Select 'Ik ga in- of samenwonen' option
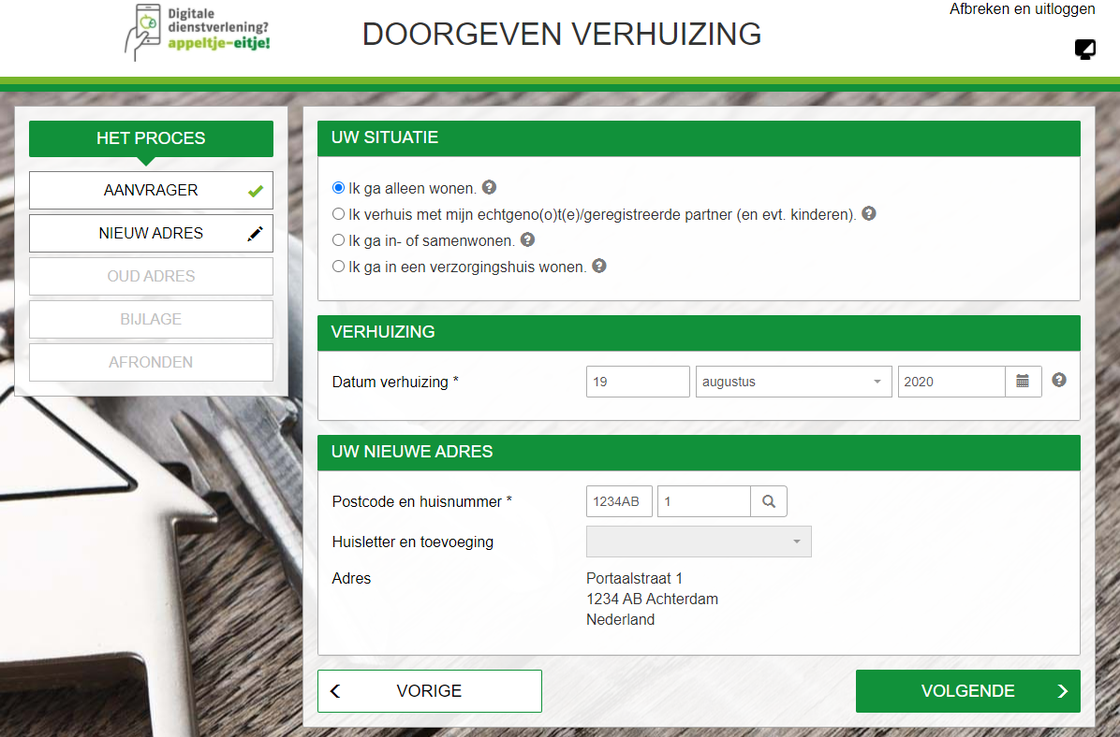 [339, 241]
